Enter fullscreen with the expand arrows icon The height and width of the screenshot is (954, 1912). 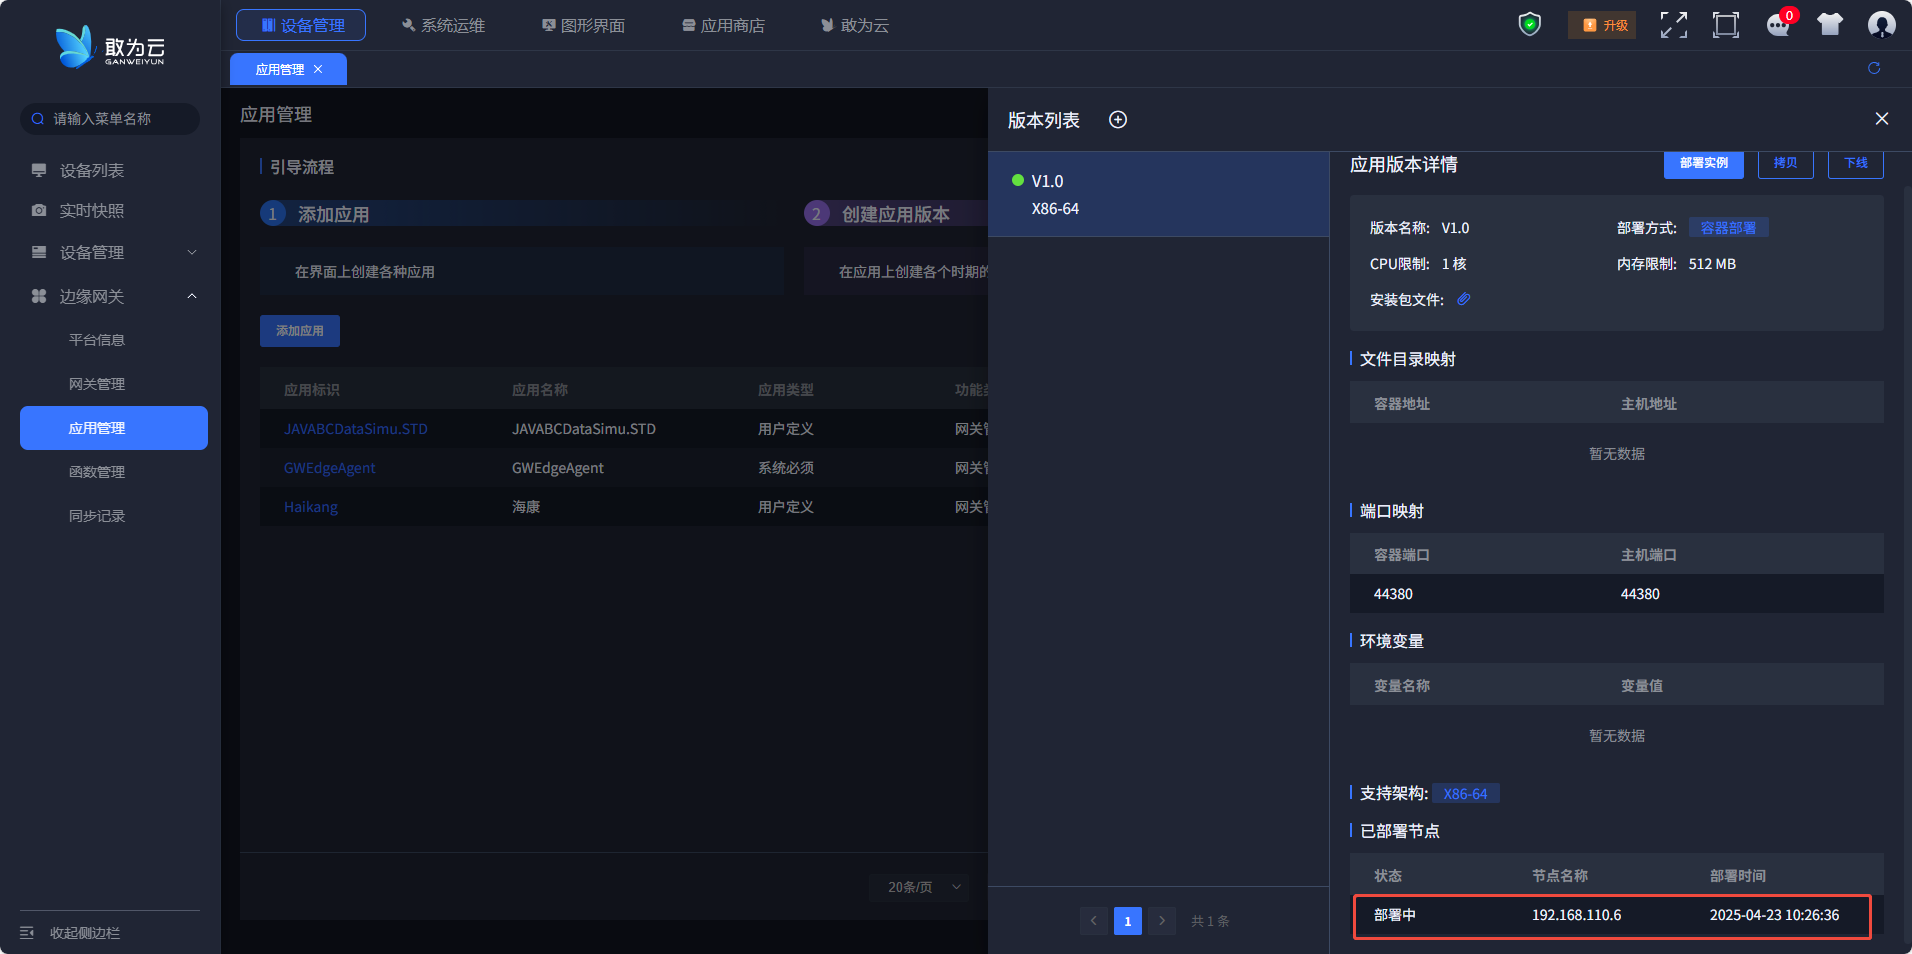tap(1673, 25)
